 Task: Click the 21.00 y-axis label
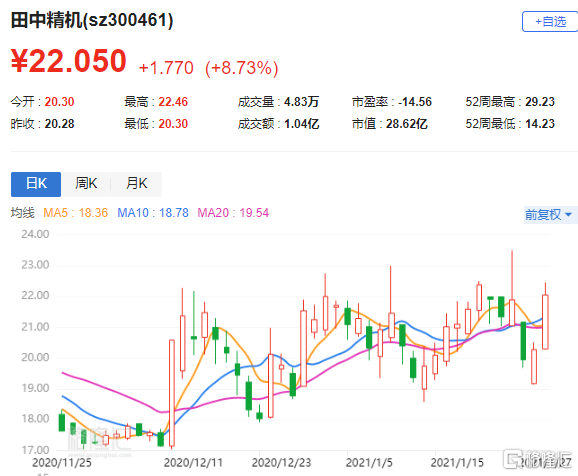click(x=35, y=327)
